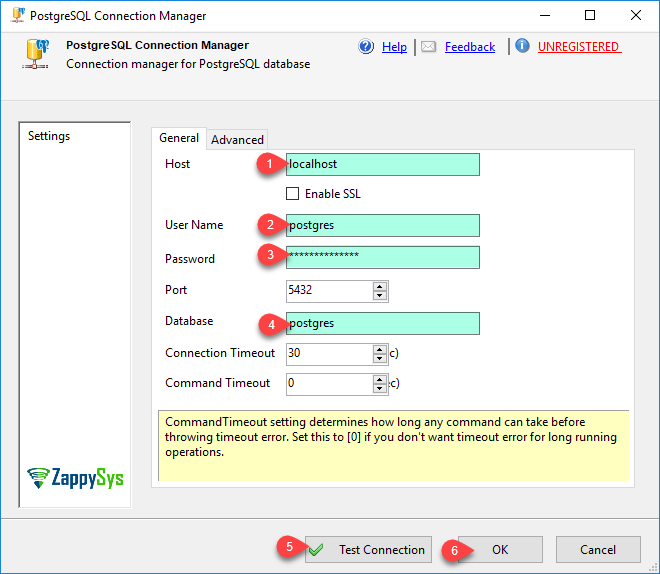Click the User Name input field

383,225
